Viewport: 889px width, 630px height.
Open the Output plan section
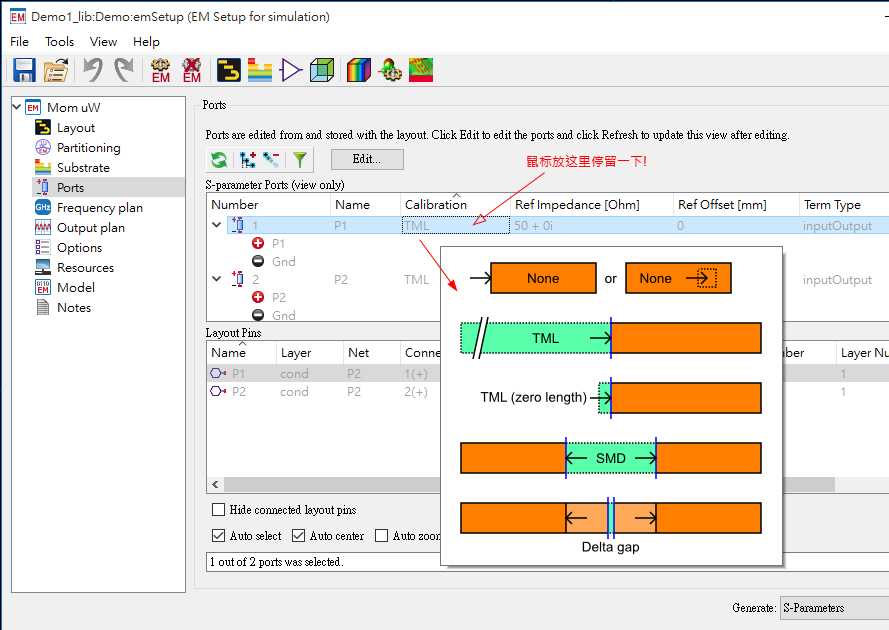91,227
